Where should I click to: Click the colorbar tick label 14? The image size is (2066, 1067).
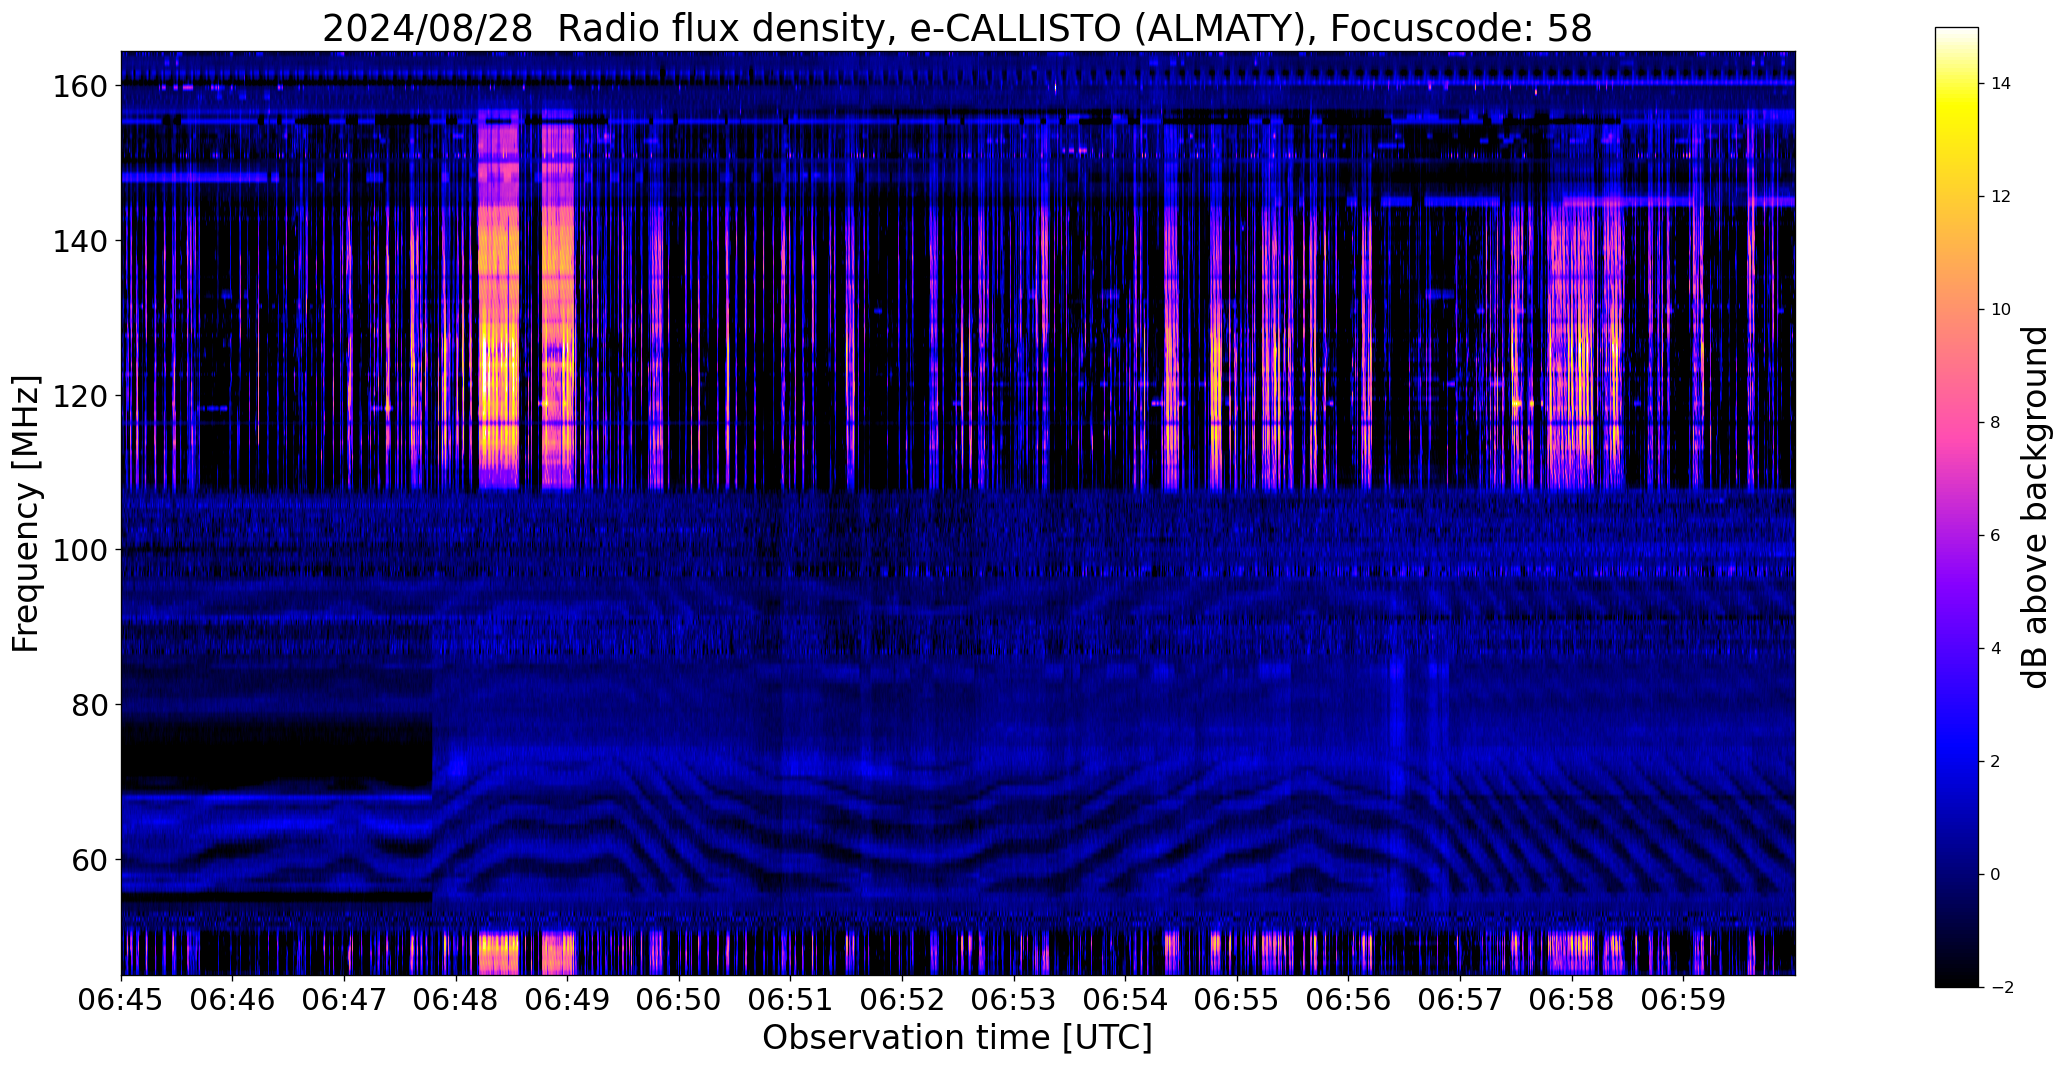(x=2000, y=84)
